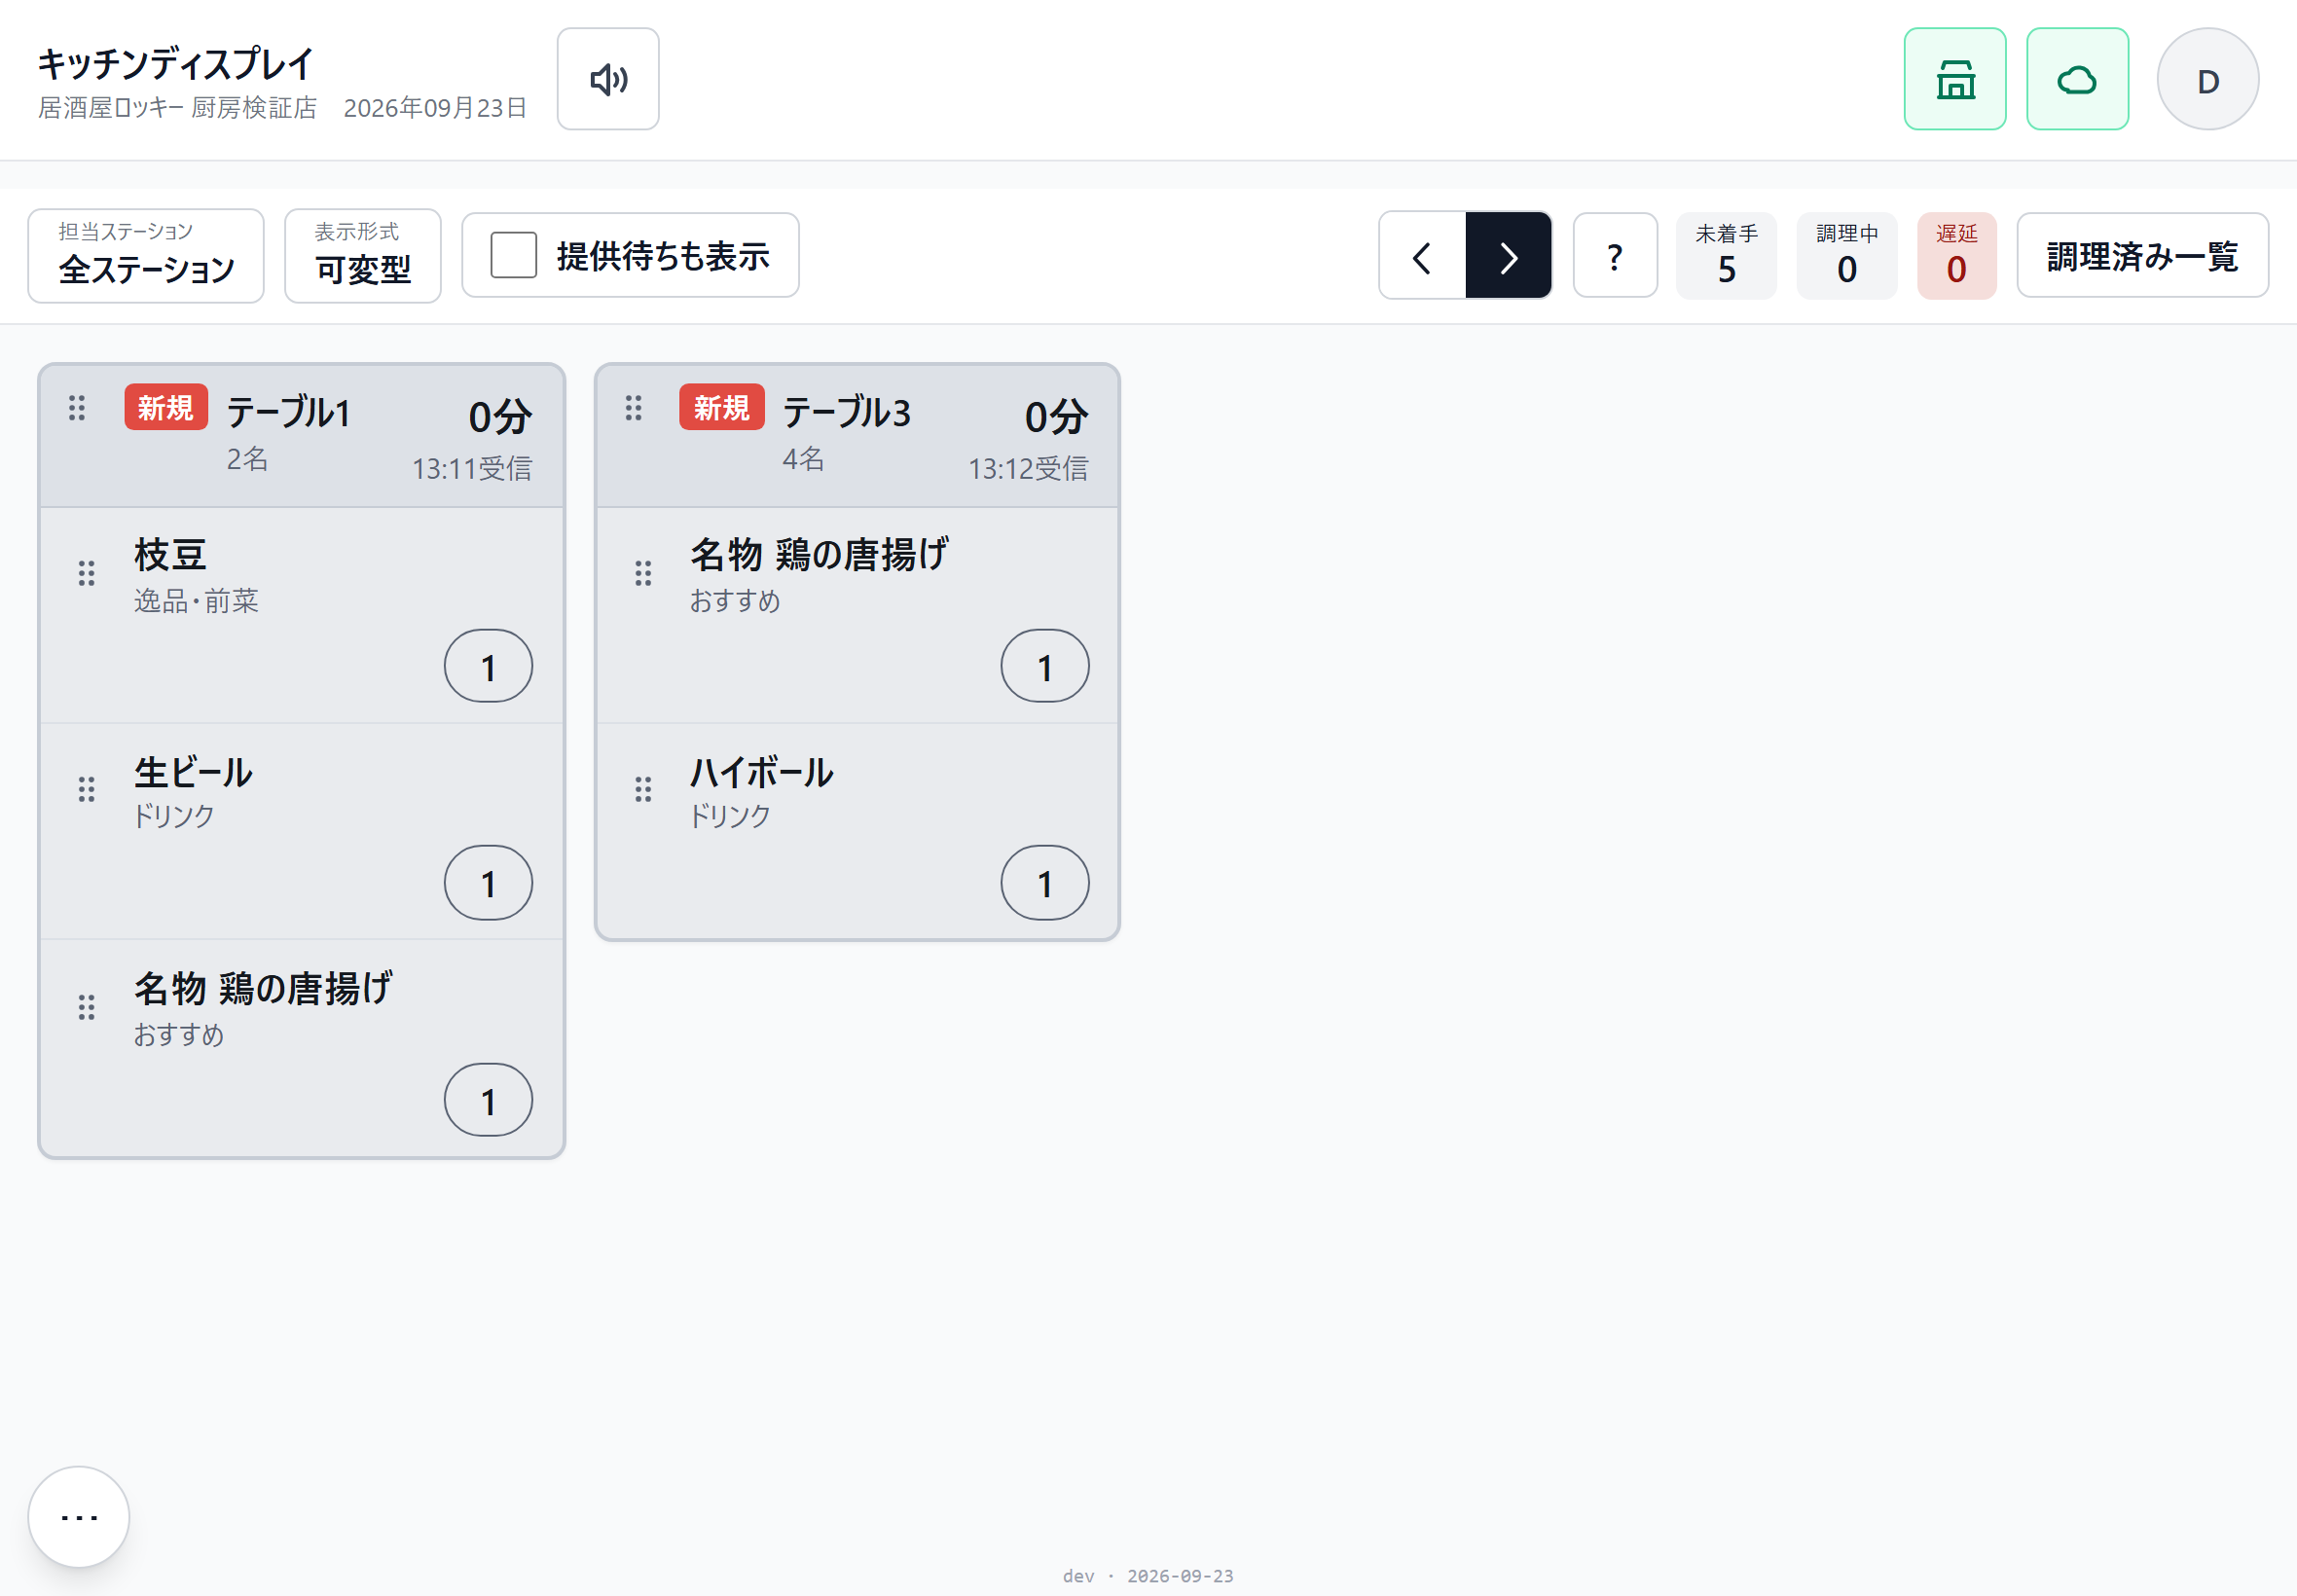Select the テーブル3 名物 鶏の唐揚げ item
This screenshot has width=2297, height=1596.
click(857, 614)
